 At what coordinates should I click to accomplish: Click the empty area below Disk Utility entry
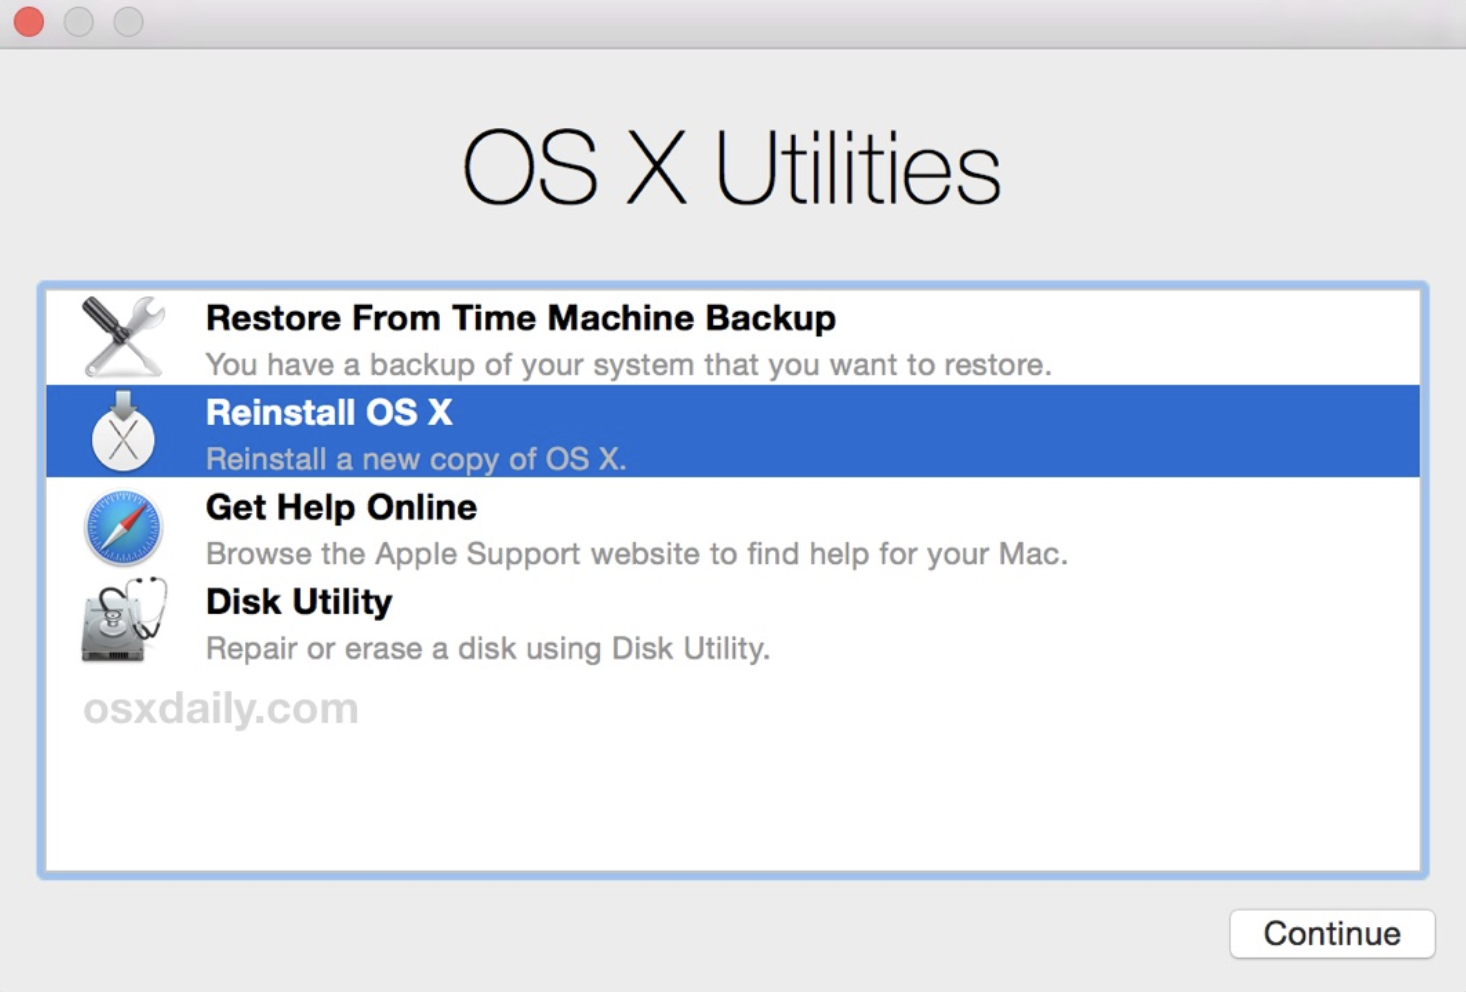pyautogui.click(x=733, y=800)
